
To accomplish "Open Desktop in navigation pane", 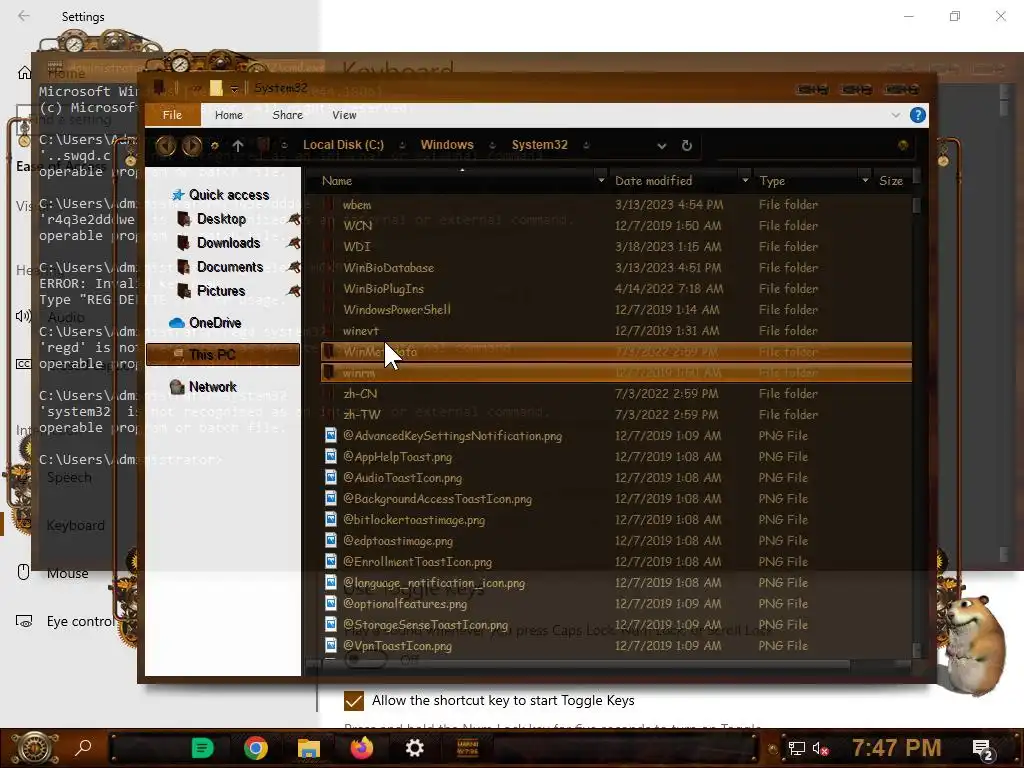I will click(221, 219).
